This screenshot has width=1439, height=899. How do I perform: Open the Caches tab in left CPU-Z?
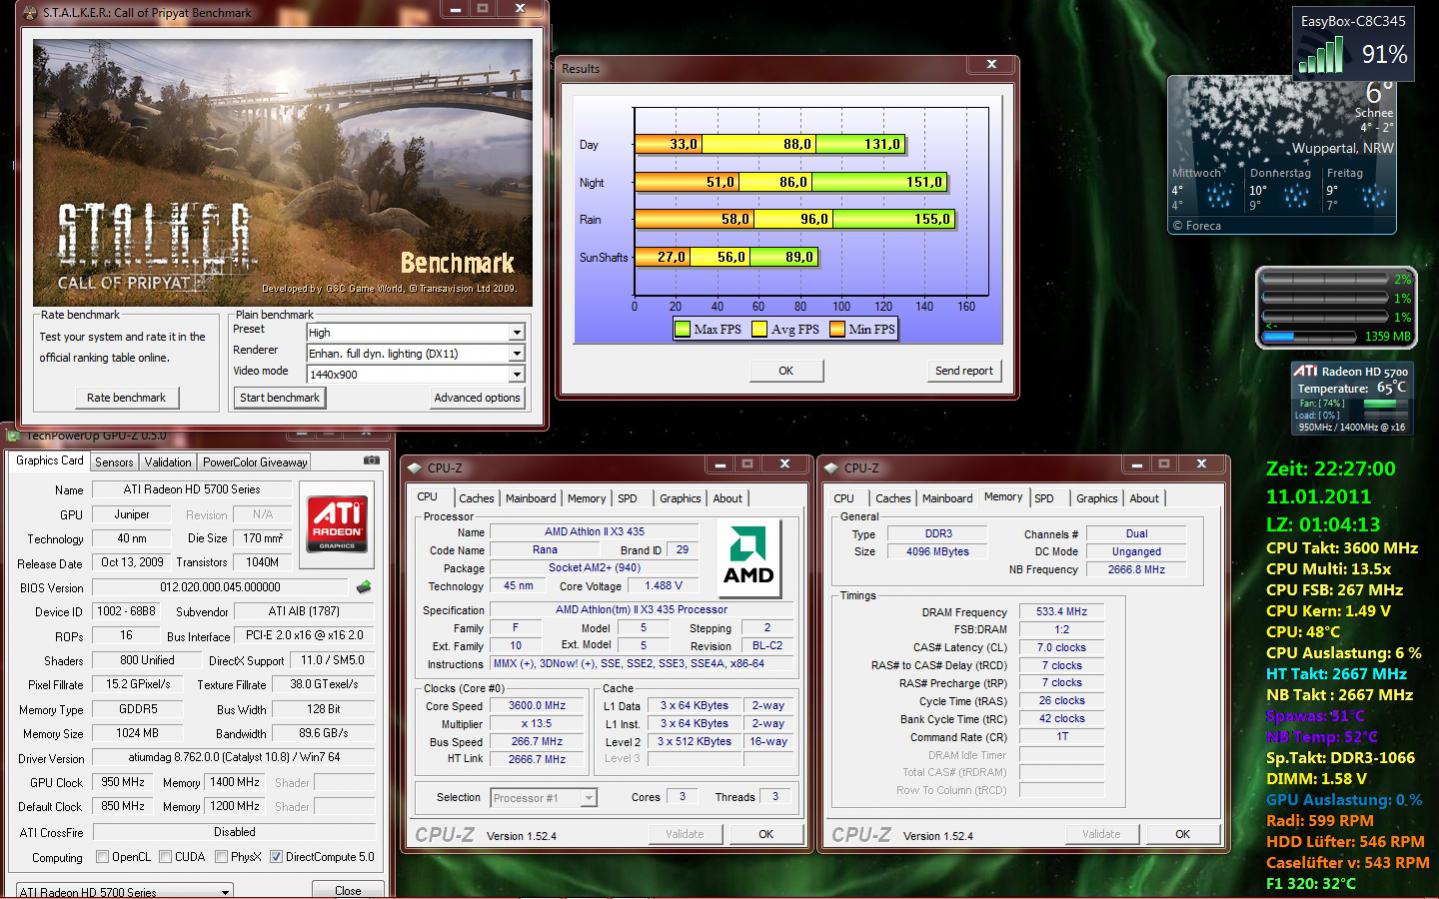(x=477, y=498)
